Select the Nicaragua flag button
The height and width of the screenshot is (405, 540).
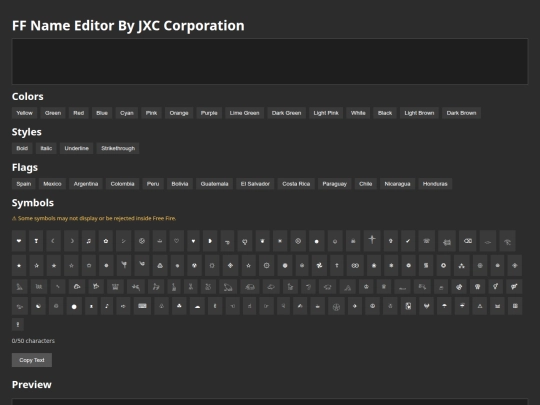[x=397, y=184]
